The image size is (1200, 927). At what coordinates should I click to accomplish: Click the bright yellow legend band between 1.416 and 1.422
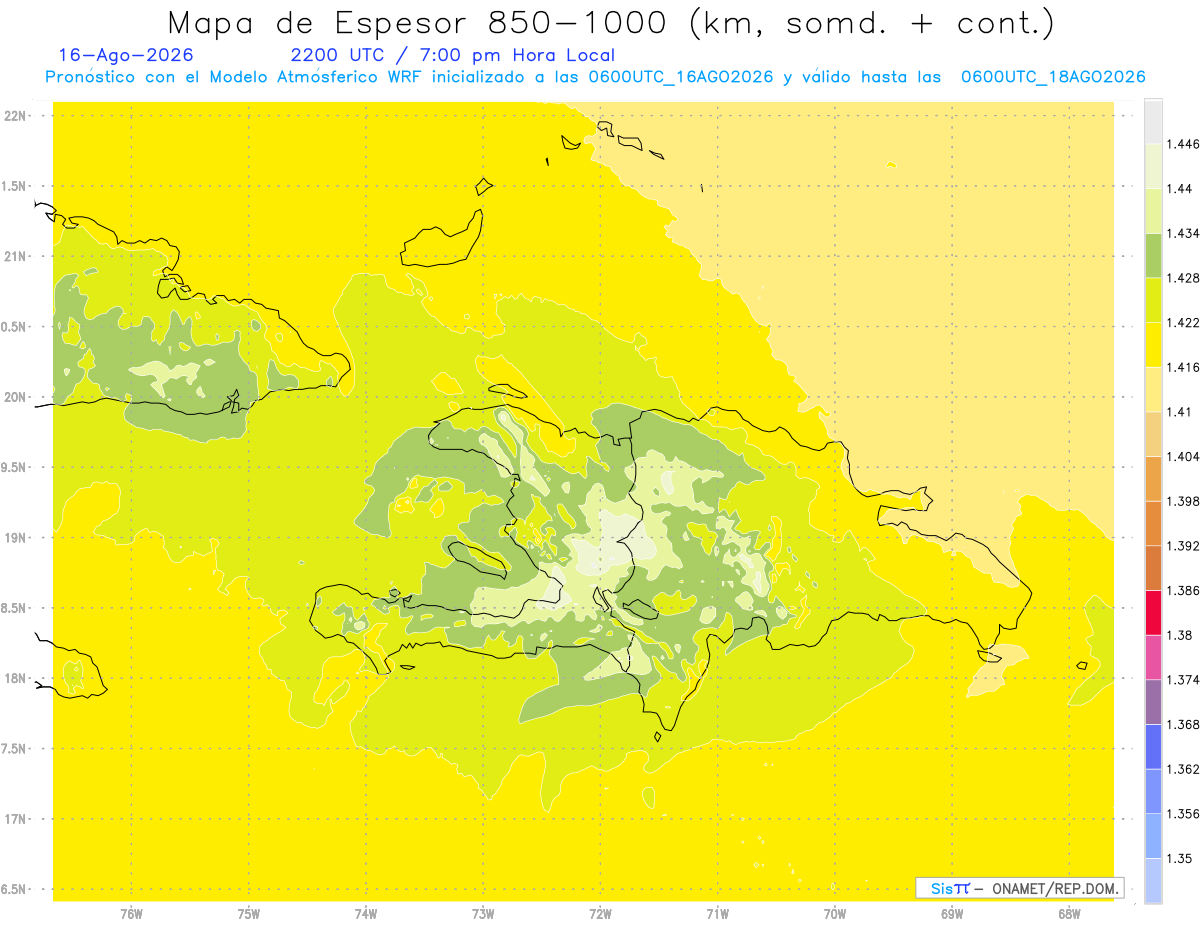point(1153,344)
